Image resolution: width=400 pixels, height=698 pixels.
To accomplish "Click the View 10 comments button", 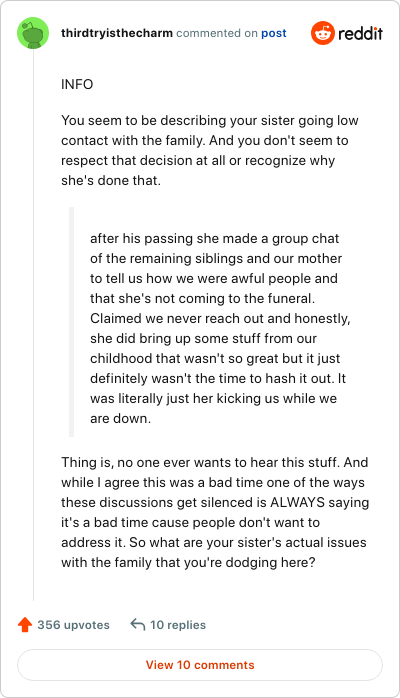I will pos(200,665).
